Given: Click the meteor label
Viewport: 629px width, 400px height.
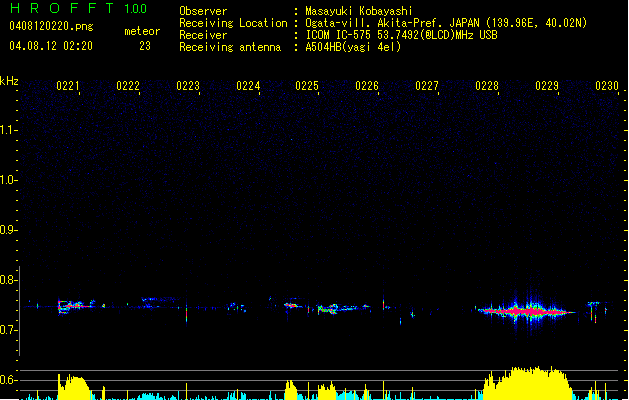Looking at the screenshot, I should 142,31.
